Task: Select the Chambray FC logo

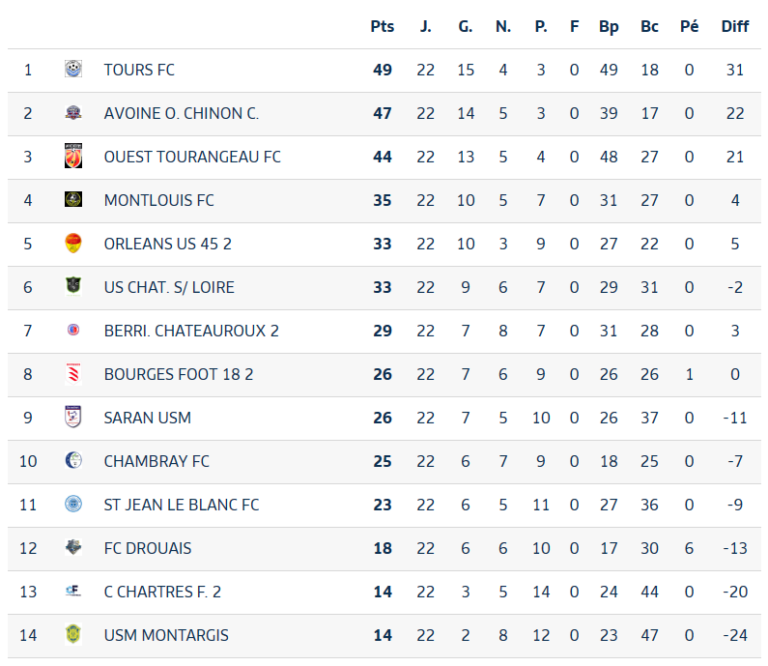Action: click(x=73, y=460)
